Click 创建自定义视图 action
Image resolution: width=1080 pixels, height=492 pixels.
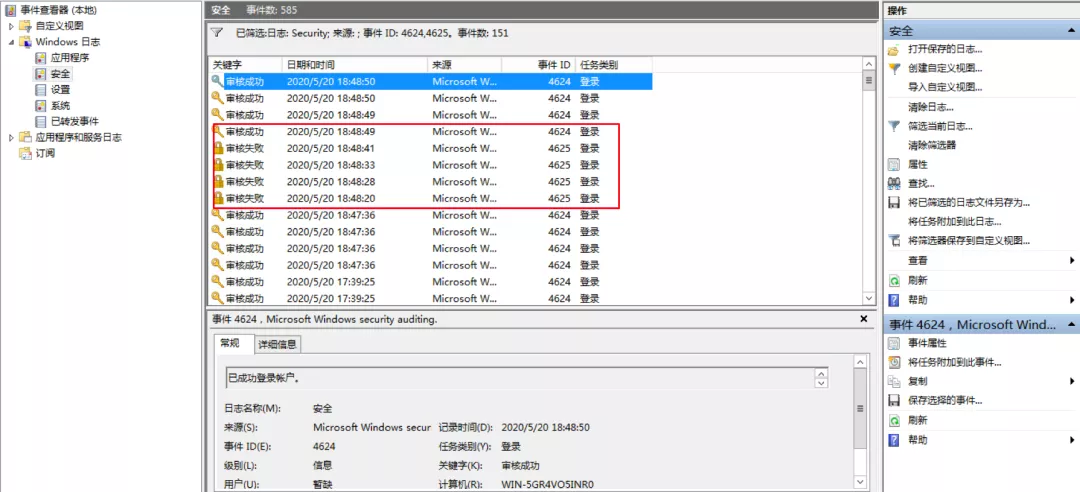pos(945,68)
